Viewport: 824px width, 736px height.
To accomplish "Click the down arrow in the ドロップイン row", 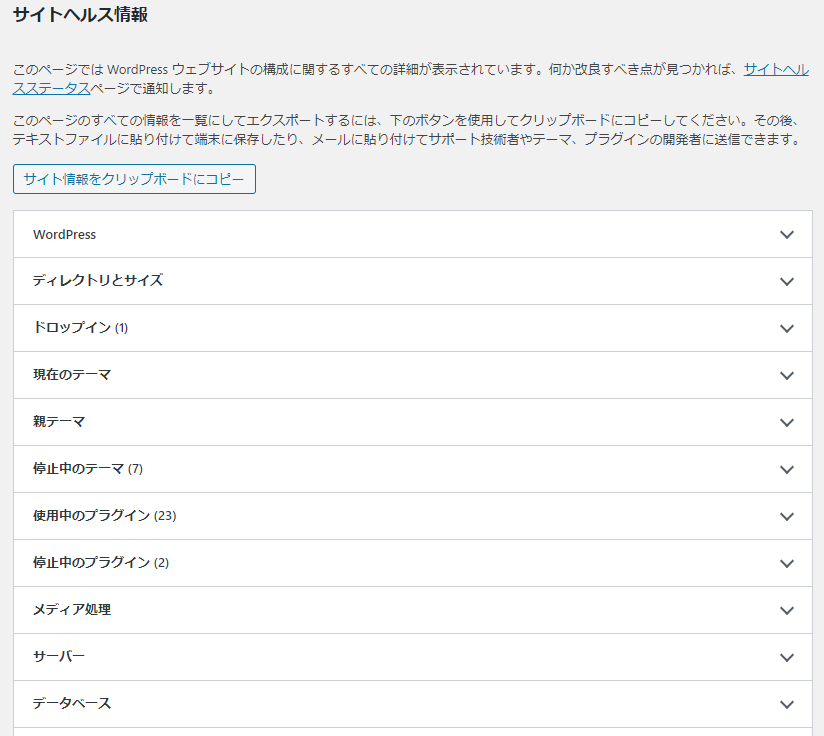I will pos(787,329).
